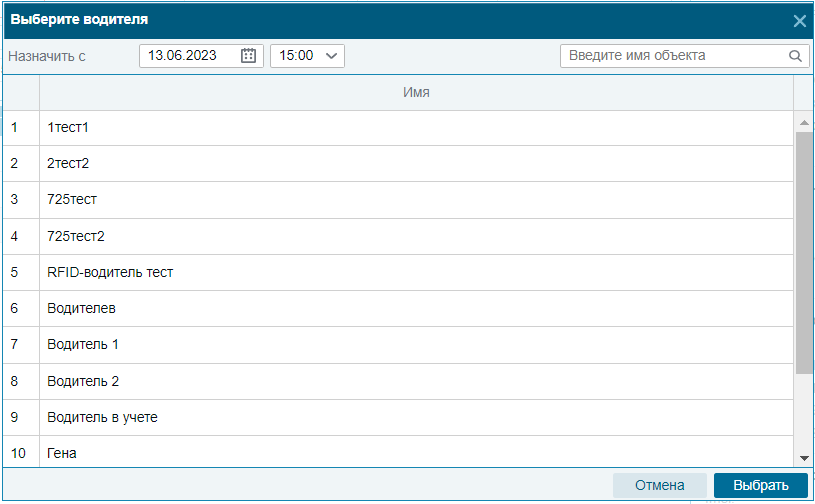Sort by the Имя column header

416,92
